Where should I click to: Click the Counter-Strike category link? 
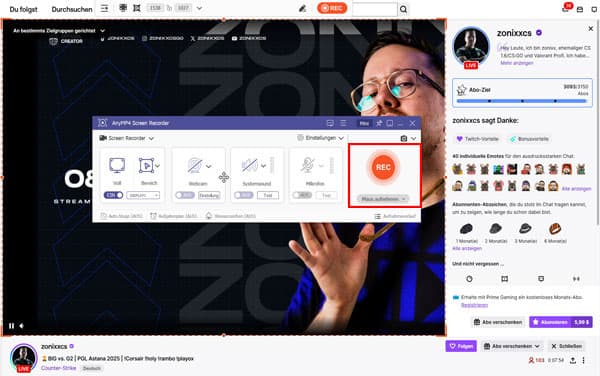pos(59,368)
